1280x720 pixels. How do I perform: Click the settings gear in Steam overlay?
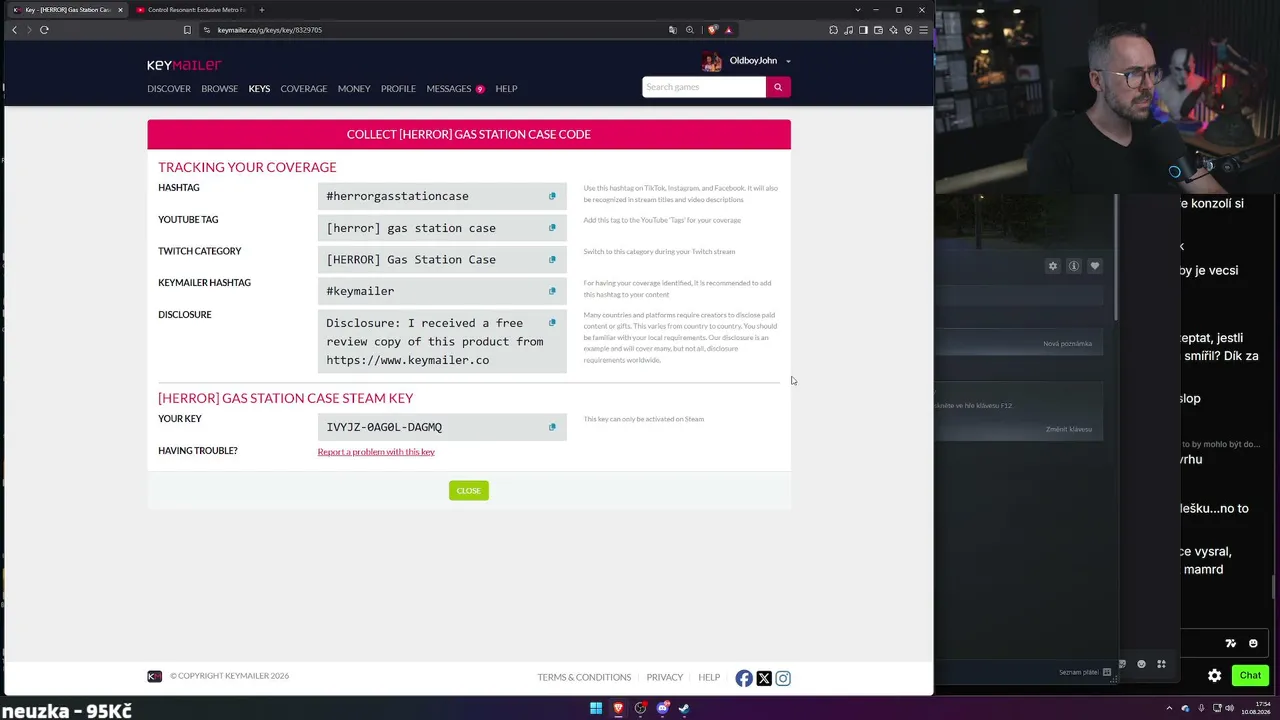(x=1053, y=266)
